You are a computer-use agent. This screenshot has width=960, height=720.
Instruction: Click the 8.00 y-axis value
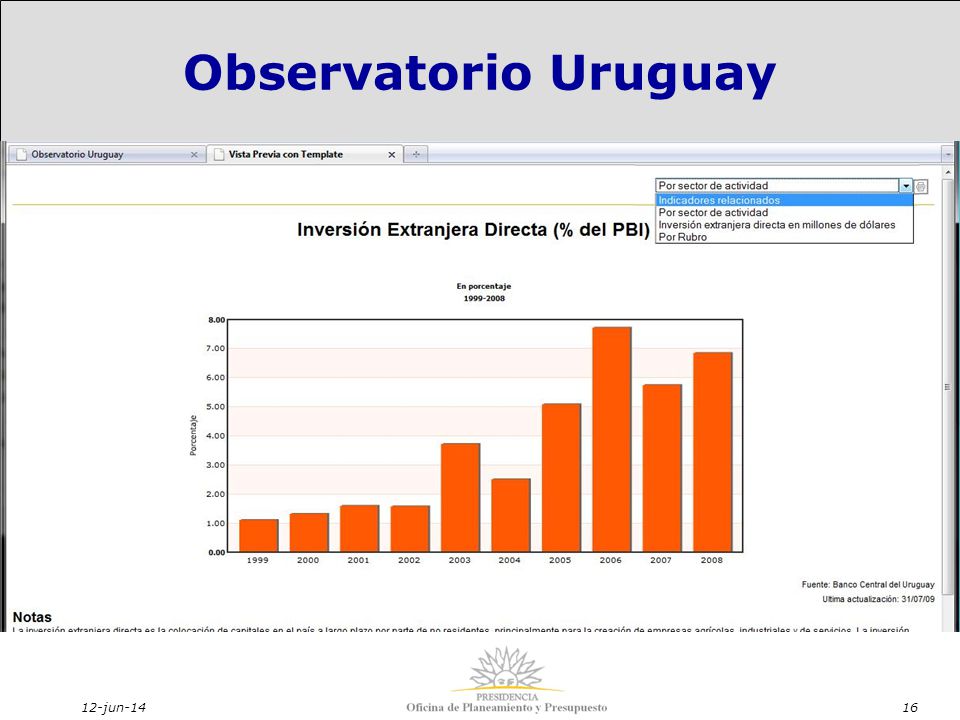pyautogui.click(x=217, y=320)
